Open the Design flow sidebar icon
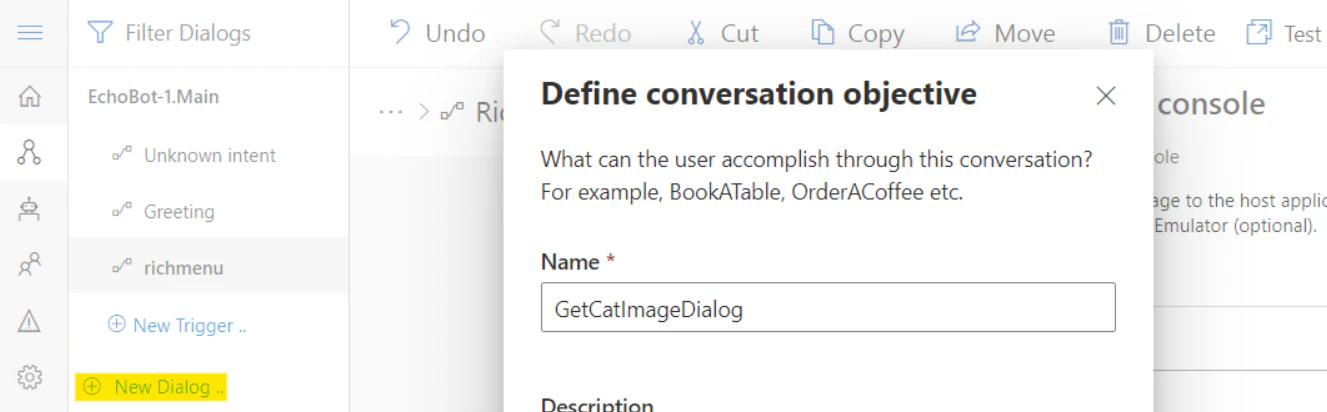1327x412 pixels. coord(31,153)
